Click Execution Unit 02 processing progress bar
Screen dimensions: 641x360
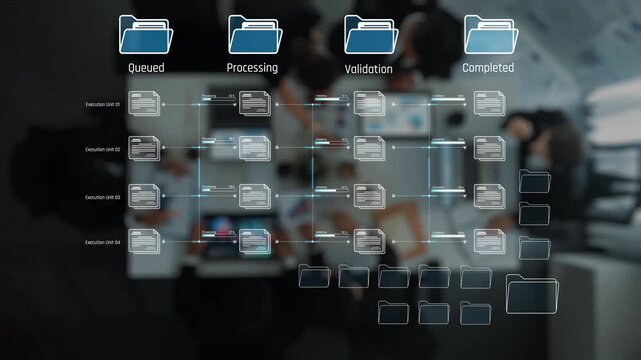[x=219, y=142]
